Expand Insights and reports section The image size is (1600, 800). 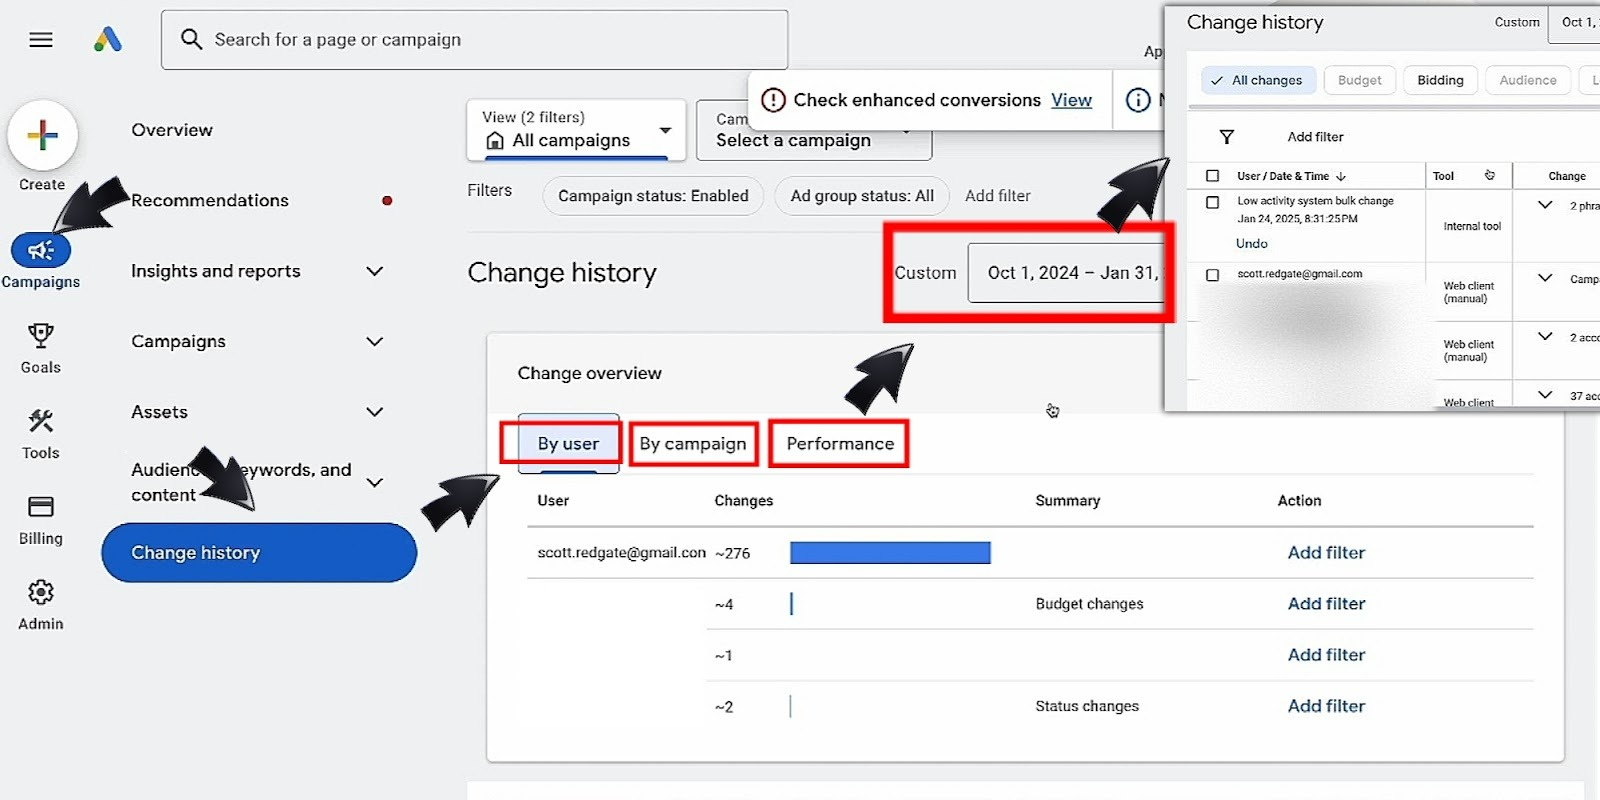[374, 271]
